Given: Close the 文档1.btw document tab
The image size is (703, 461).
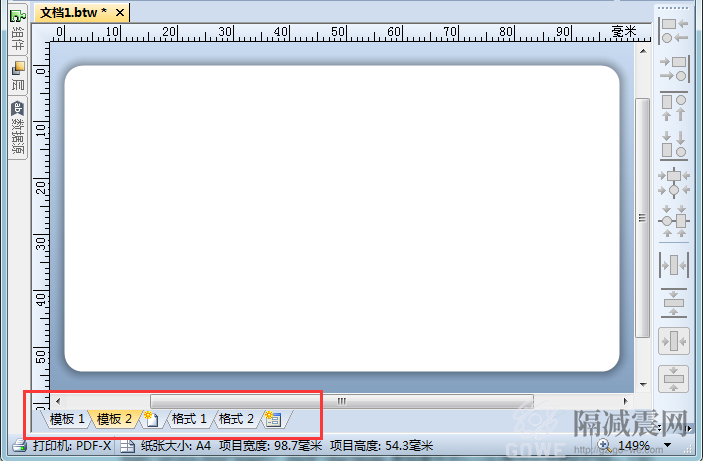Looking at the screenshot, I should 119,13.
